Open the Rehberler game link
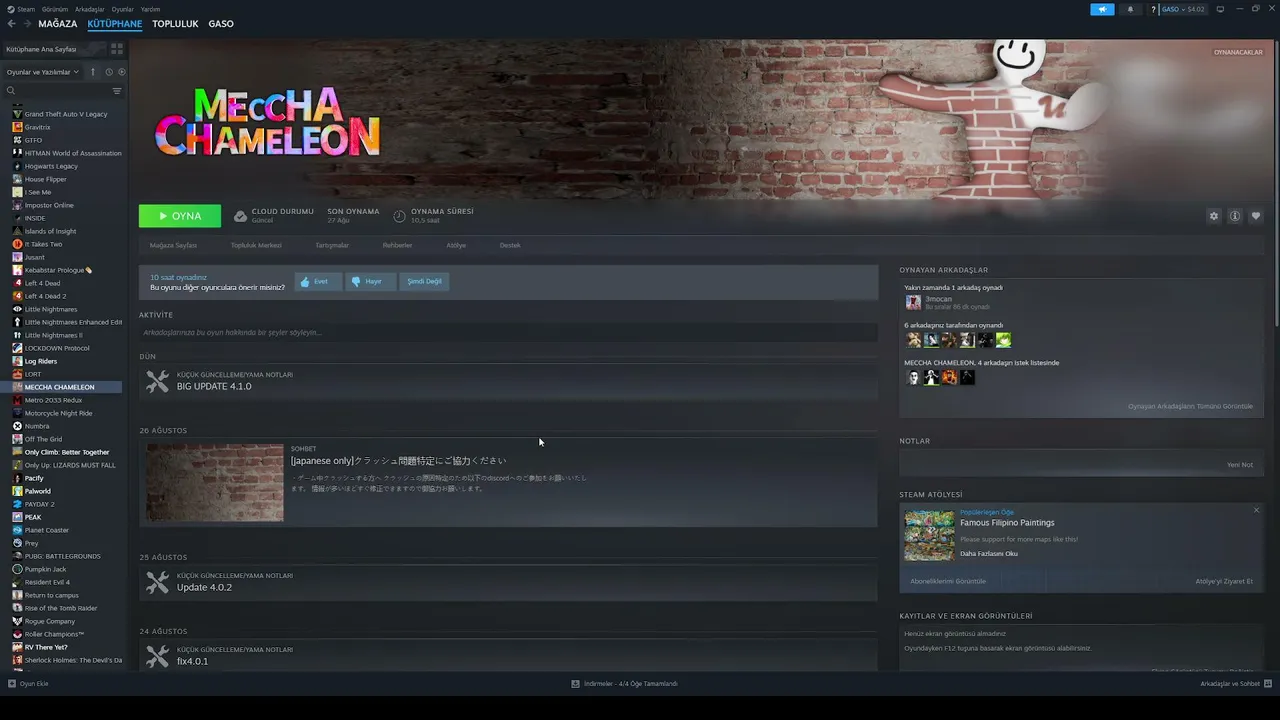This screenshot has height=720, width=1280. [397, 245]
